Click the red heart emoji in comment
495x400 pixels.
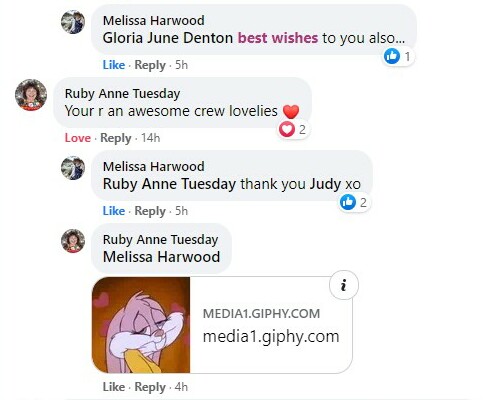291,112
